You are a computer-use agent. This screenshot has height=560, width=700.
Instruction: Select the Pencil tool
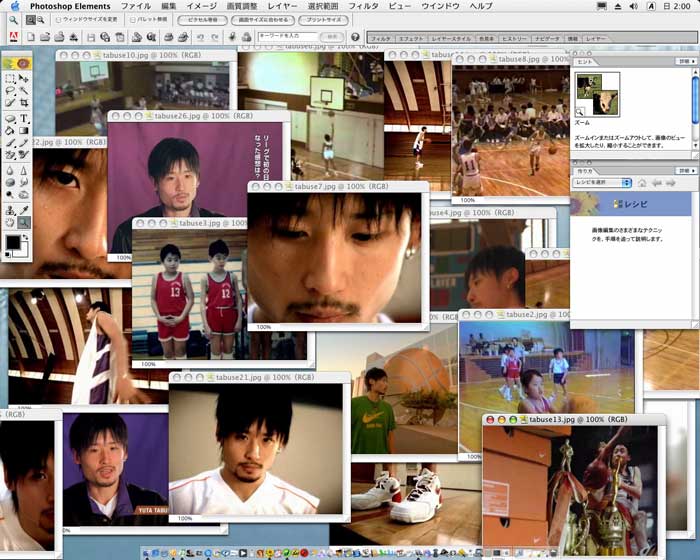pos(24,143)
